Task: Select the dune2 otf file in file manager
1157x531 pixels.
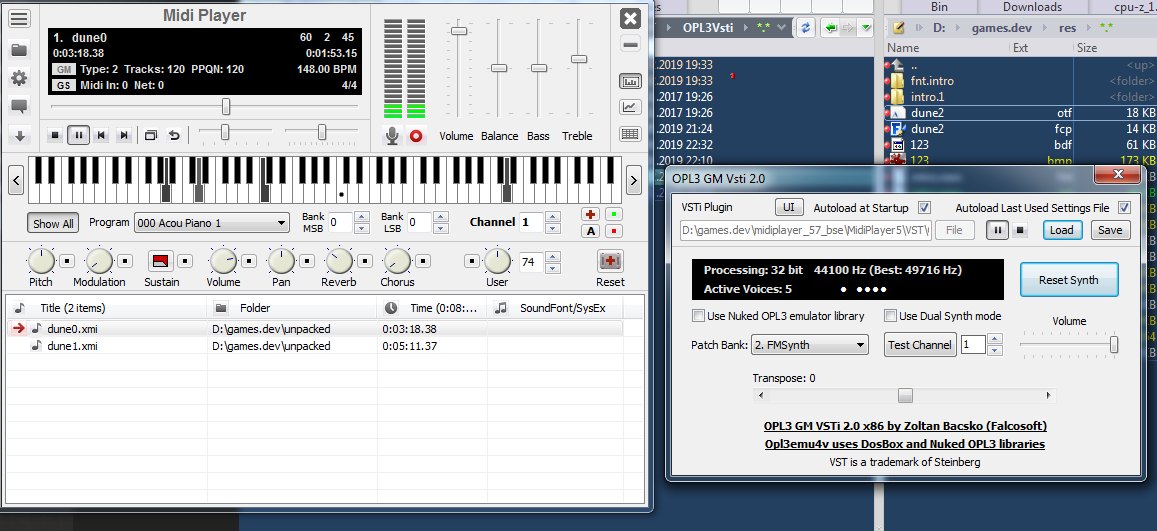Action: 1020,113
